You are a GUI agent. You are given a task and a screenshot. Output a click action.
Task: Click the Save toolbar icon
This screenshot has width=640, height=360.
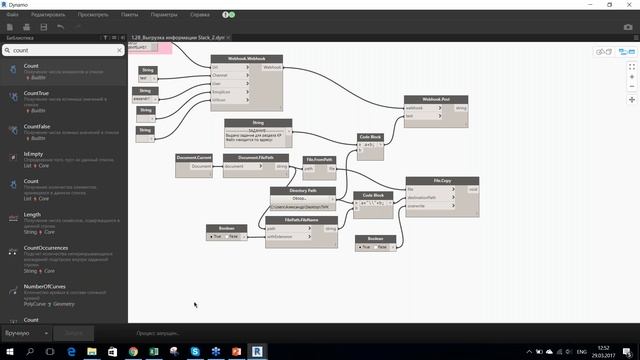click(x=44, y=27)
